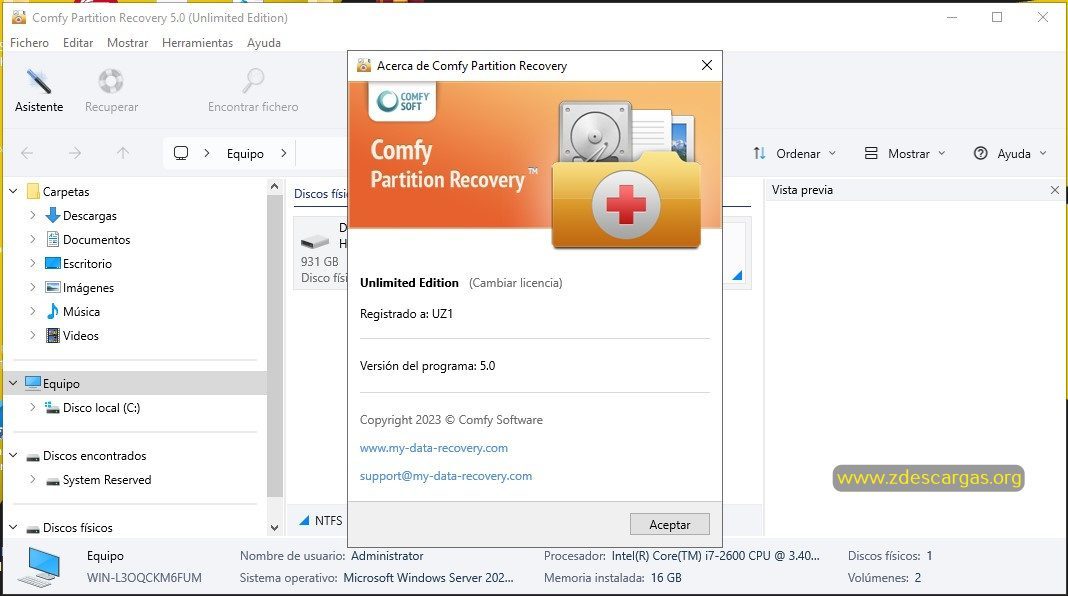Open the Ayuda menu in the menu bar
The image size is (1068, 596).
pyautogui.click(x=264, y=42)
